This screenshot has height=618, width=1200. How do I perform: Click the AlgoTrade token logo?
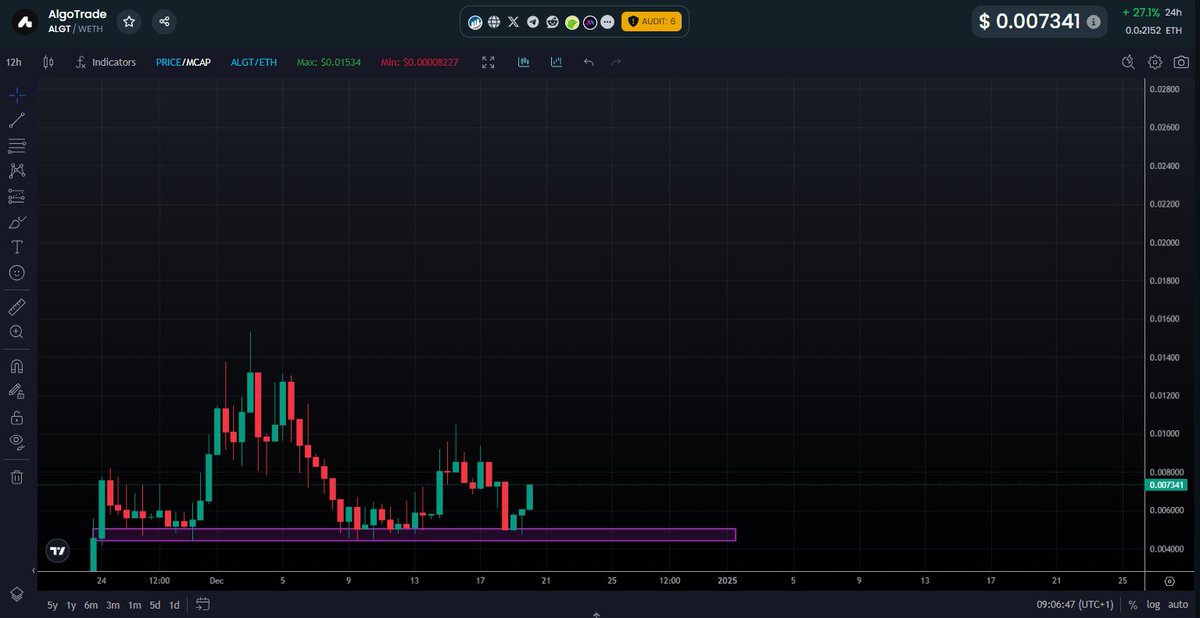point(26,21)
